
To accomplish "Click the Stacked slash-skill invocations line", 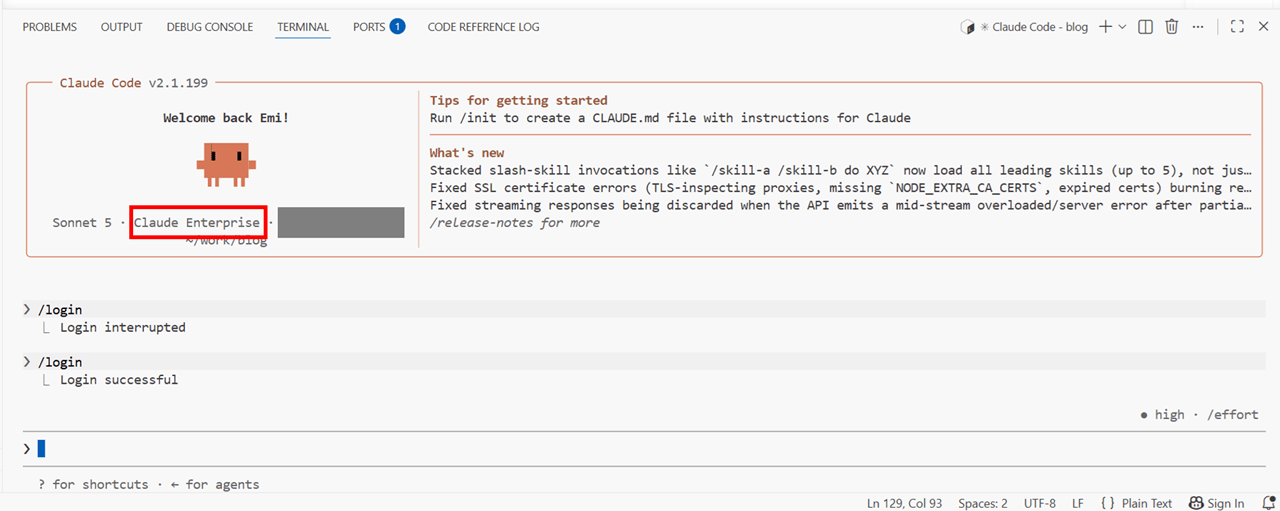I will [x=840, y=170].
